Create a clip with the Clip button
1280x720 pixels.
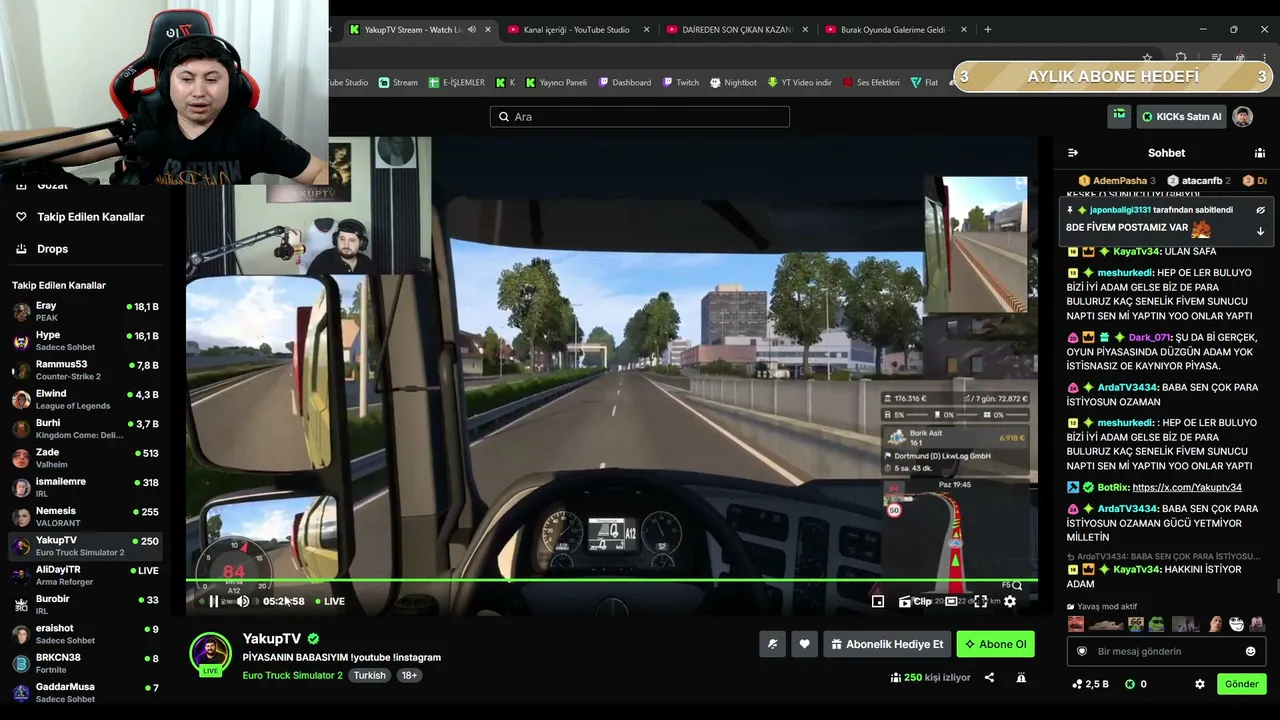pyautogui.click(x=915, y=601)
